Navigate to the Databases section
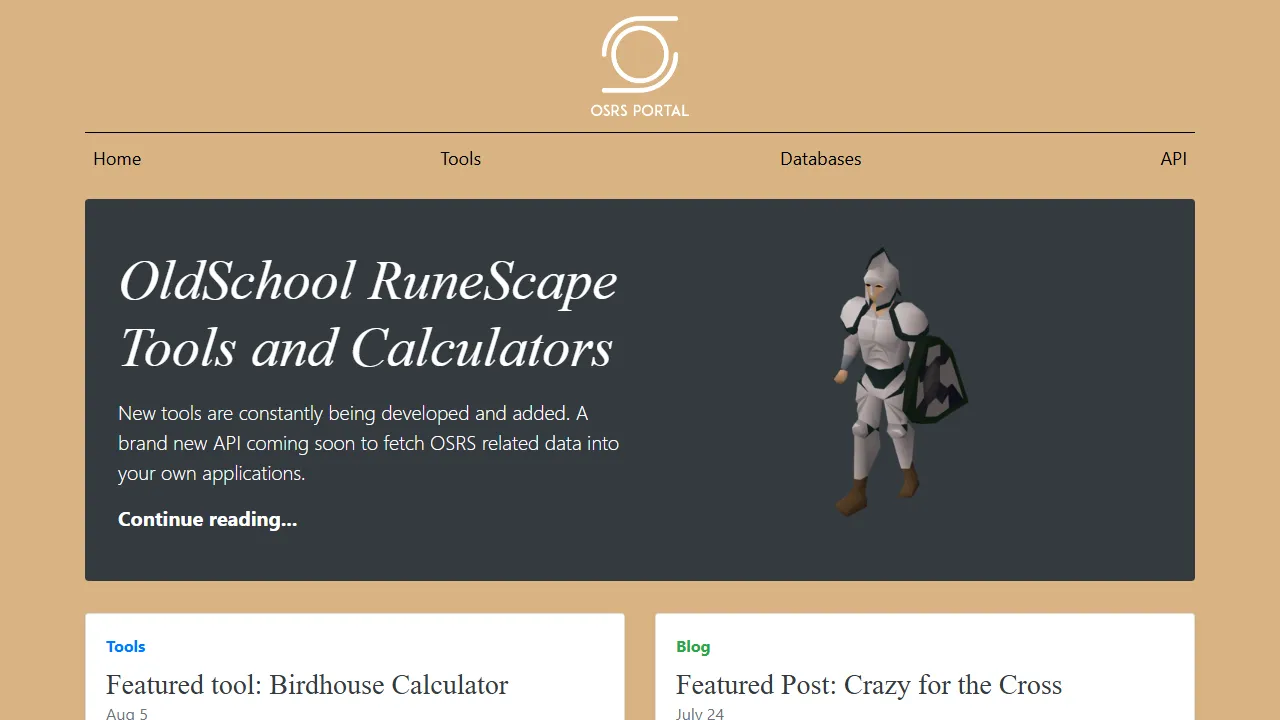This screenshot has width=1280, height=720. (820, 159)
